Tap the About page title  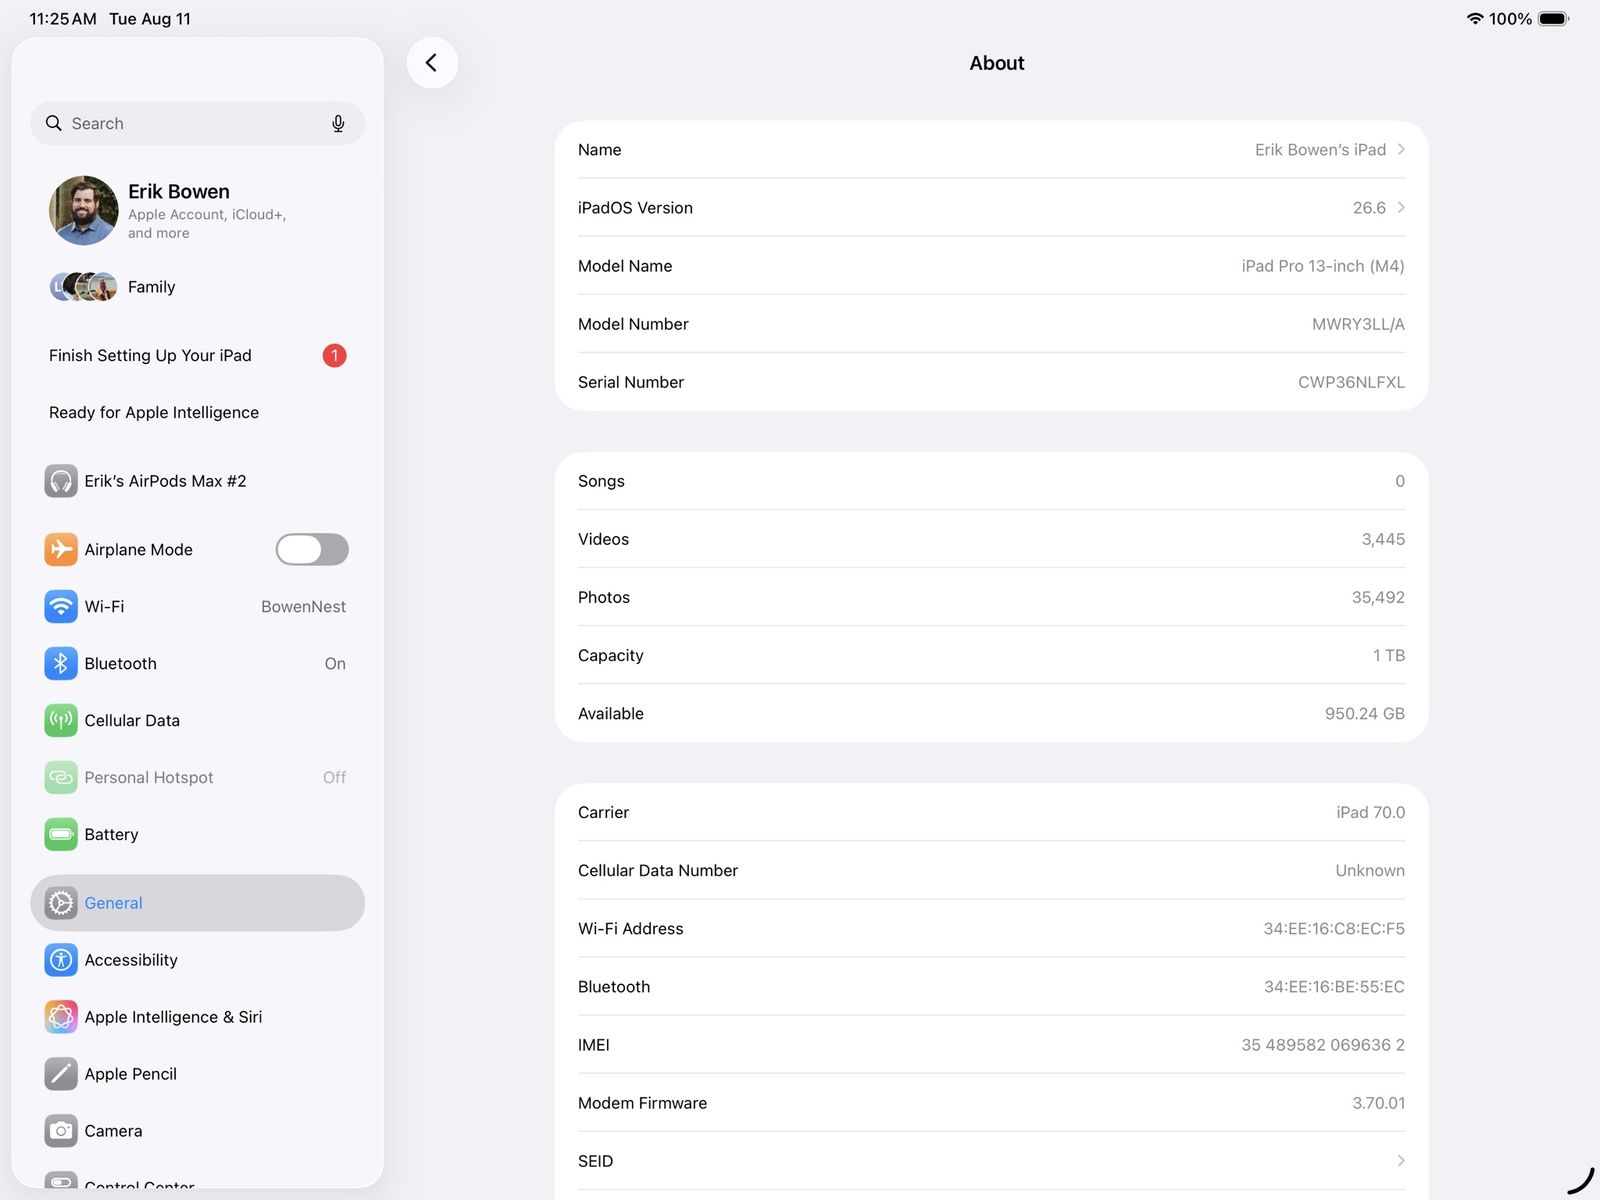tap(997, 63)
